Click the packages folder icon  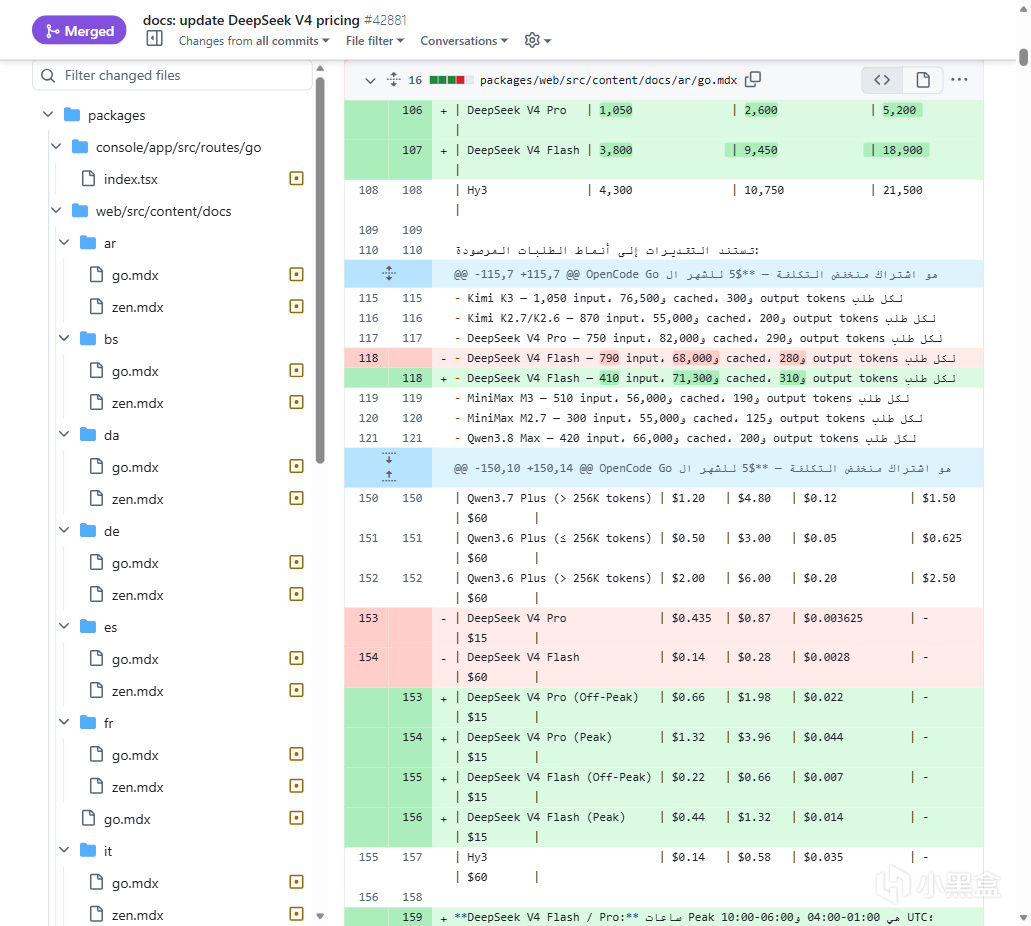pyautogui.click(x=72, y=114)
